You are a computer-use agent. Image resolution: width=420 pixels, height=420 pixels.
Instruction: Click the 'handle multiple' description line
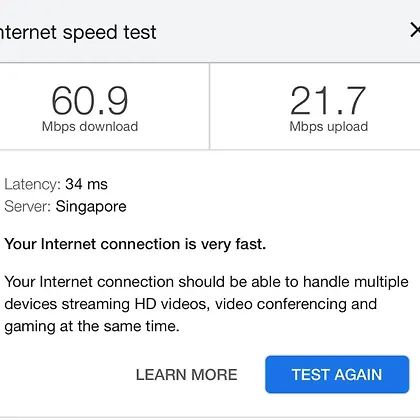click(206, 282)
